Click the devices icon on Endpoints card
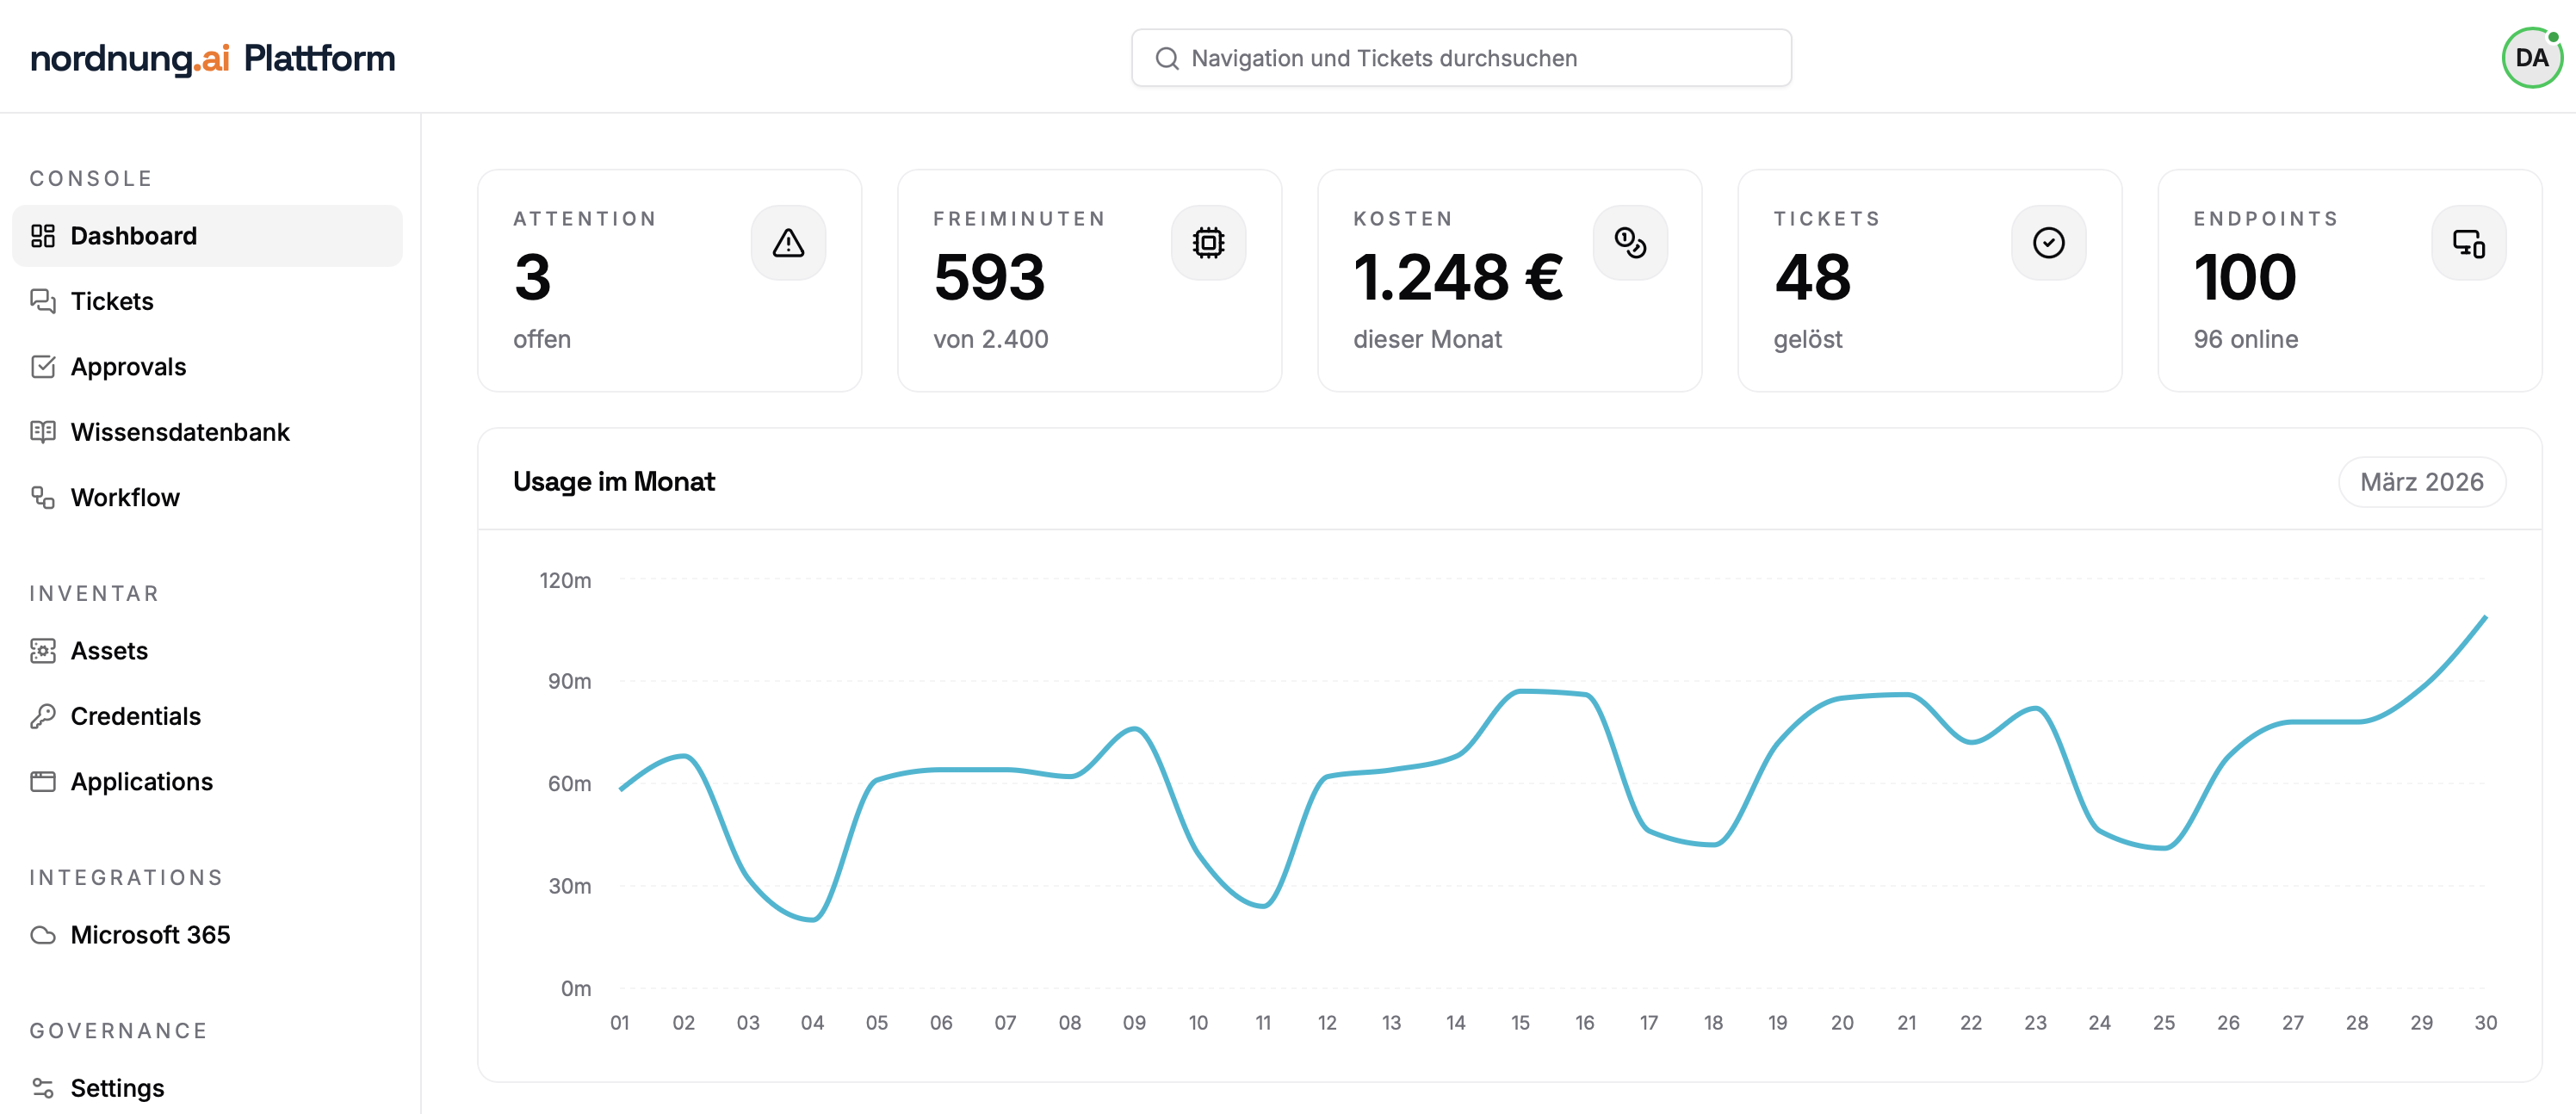This screenshot has width=2576, height=1114. 2468,243
